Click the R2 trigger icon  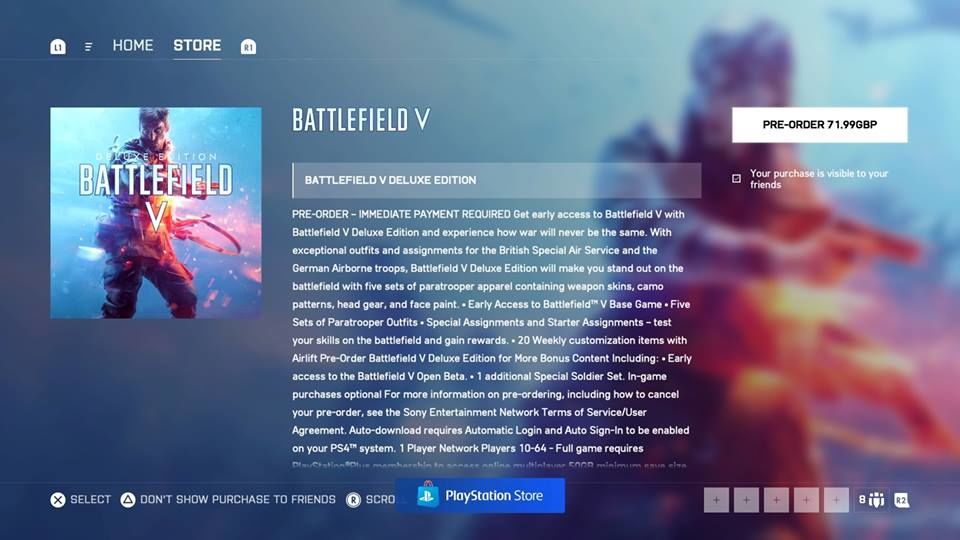(901, 500)
